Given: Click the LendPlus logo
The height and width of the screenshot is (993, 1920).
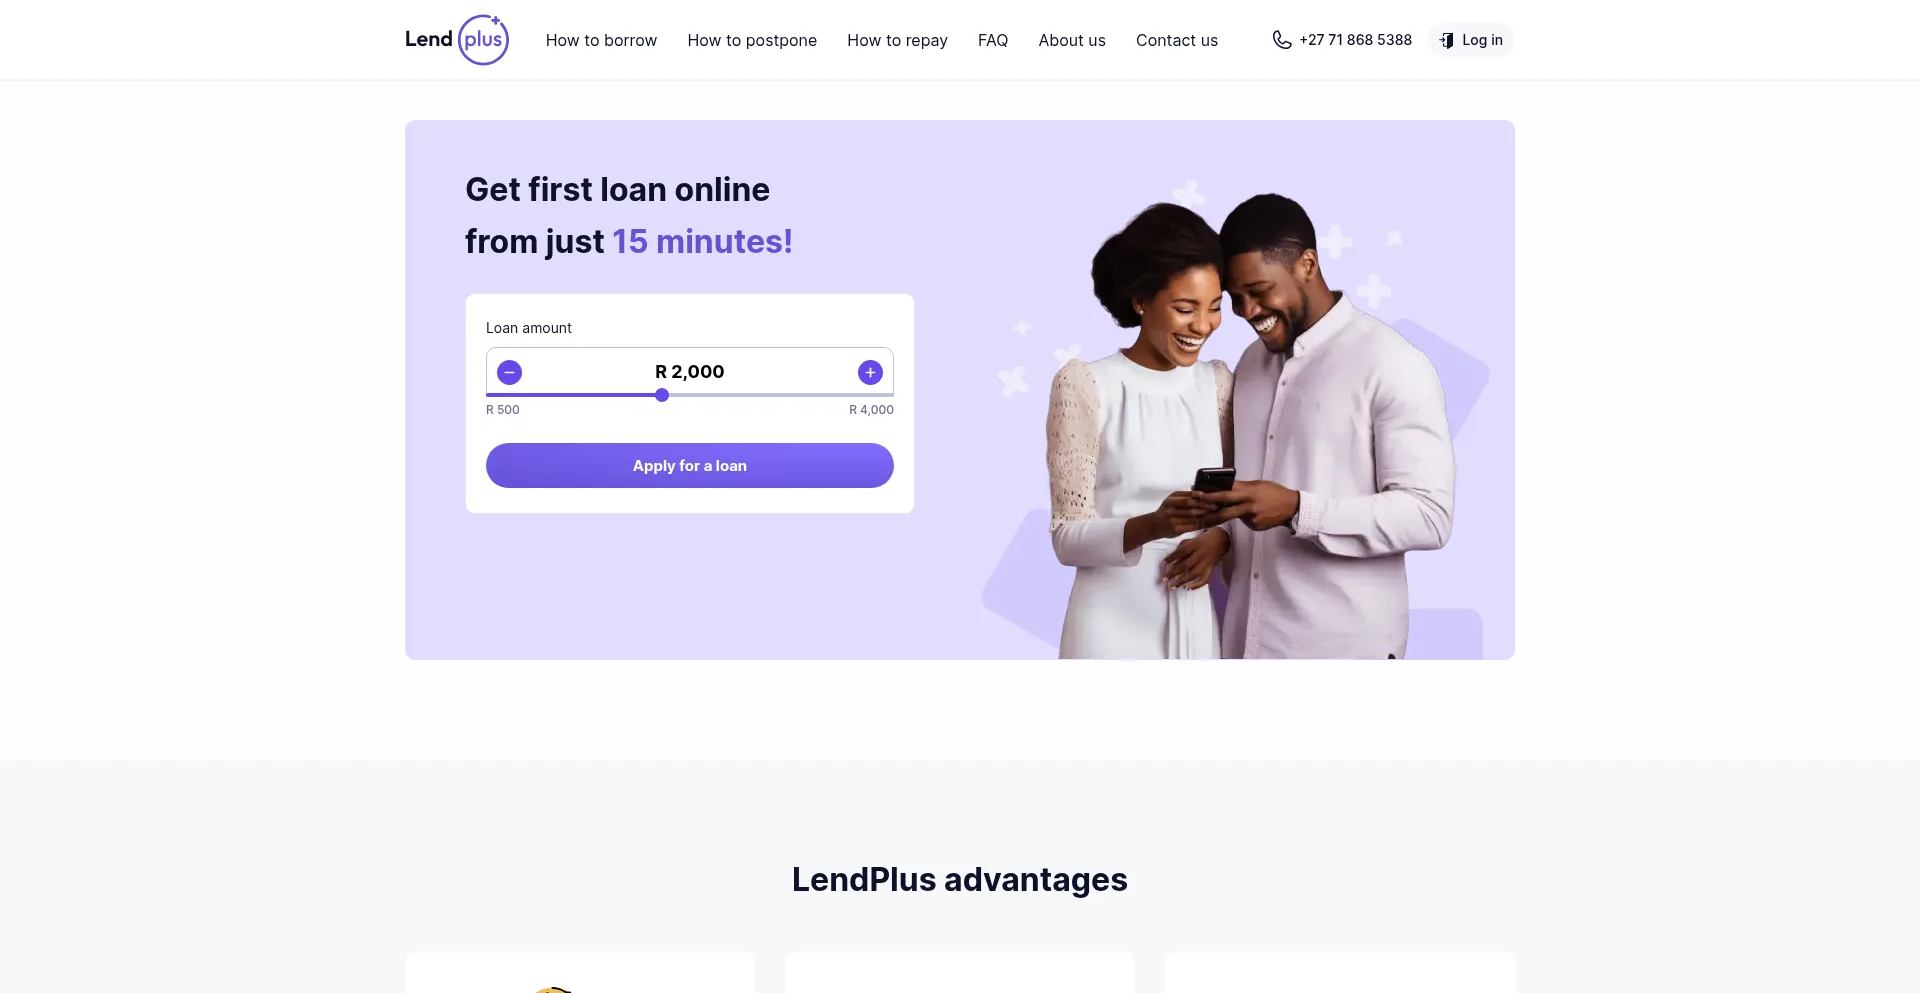Looking at the screenshot, I should click(x=457, y=40).
